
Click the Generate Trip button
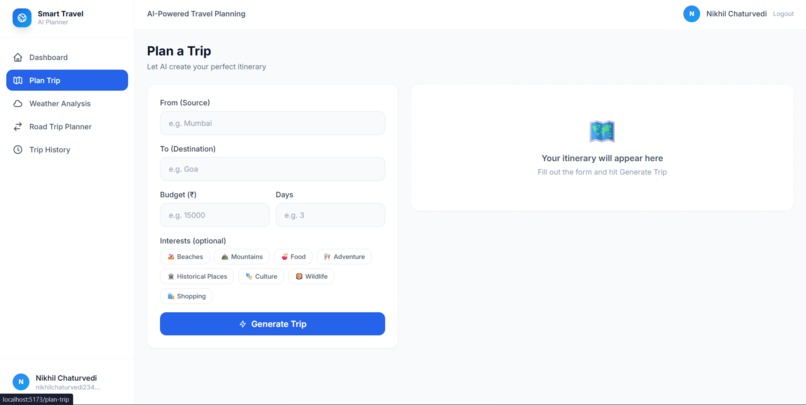click(272, 324)
